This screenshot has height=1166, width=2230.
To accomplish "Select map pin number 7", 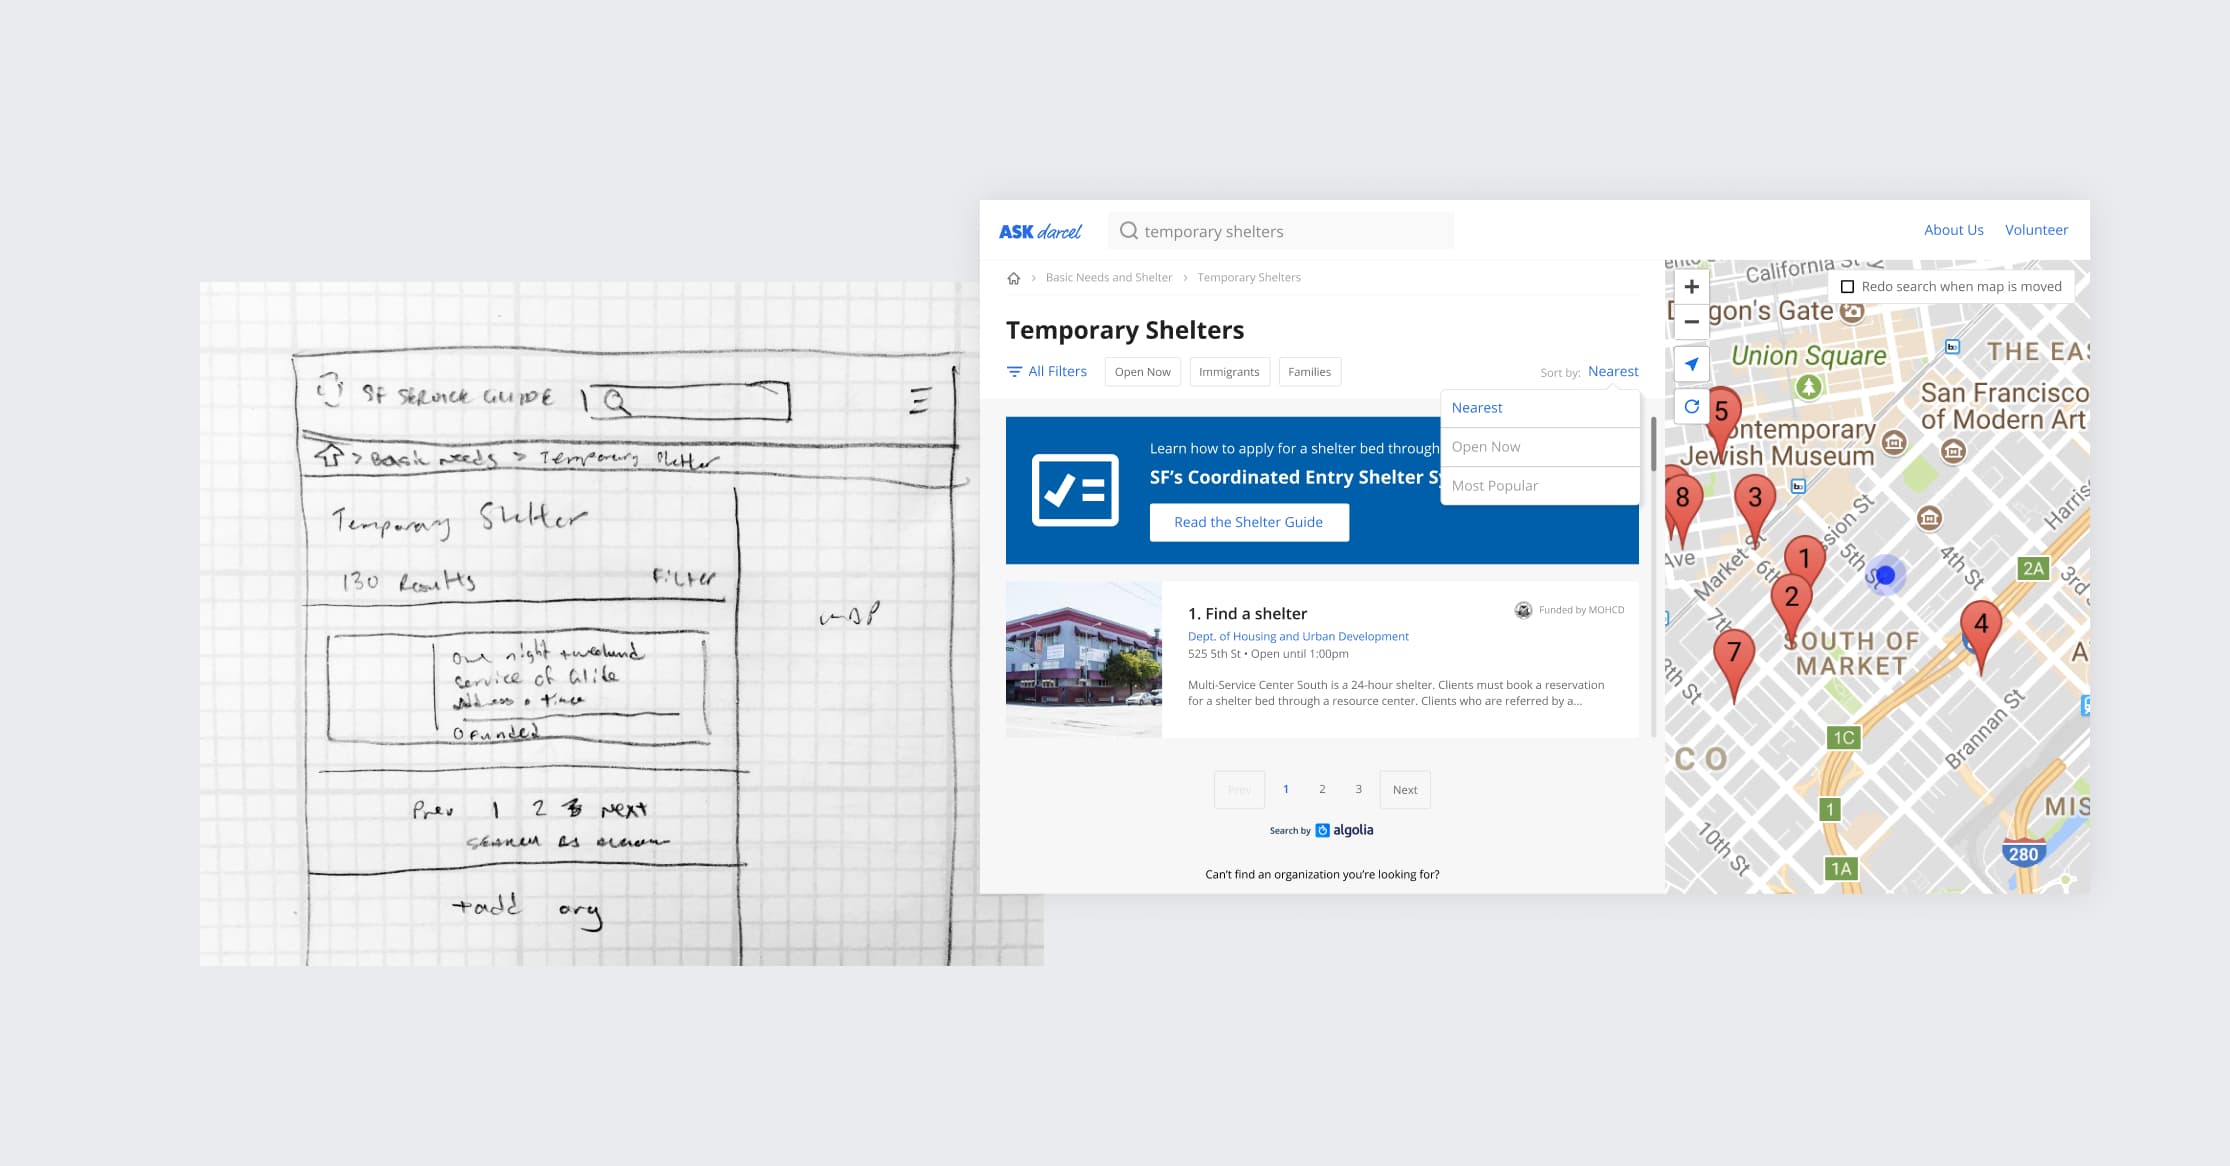I will pos(1734,652).
